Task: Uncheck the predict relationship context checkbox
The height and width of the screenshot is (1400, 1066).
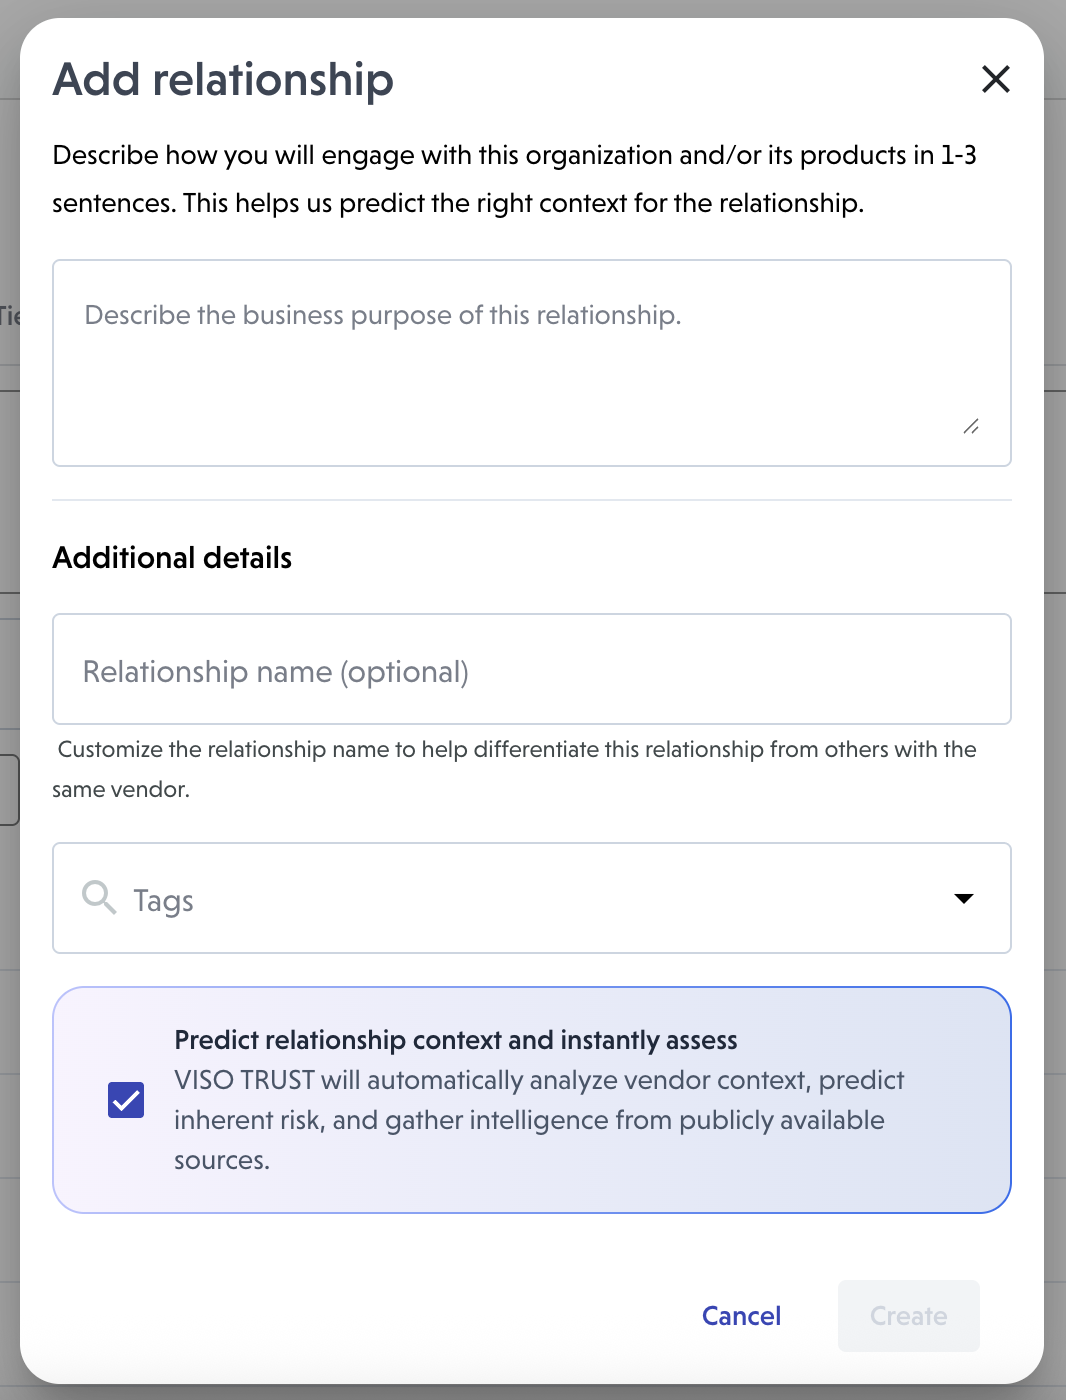Action: (x=126, y=1100)
